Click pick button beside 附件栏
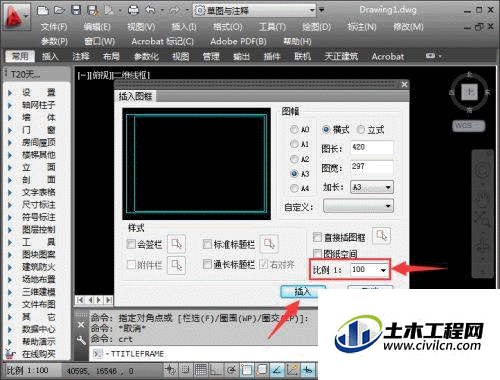This screenshot has width=500, height=380. pyautogui.click(x=176, y=265)
